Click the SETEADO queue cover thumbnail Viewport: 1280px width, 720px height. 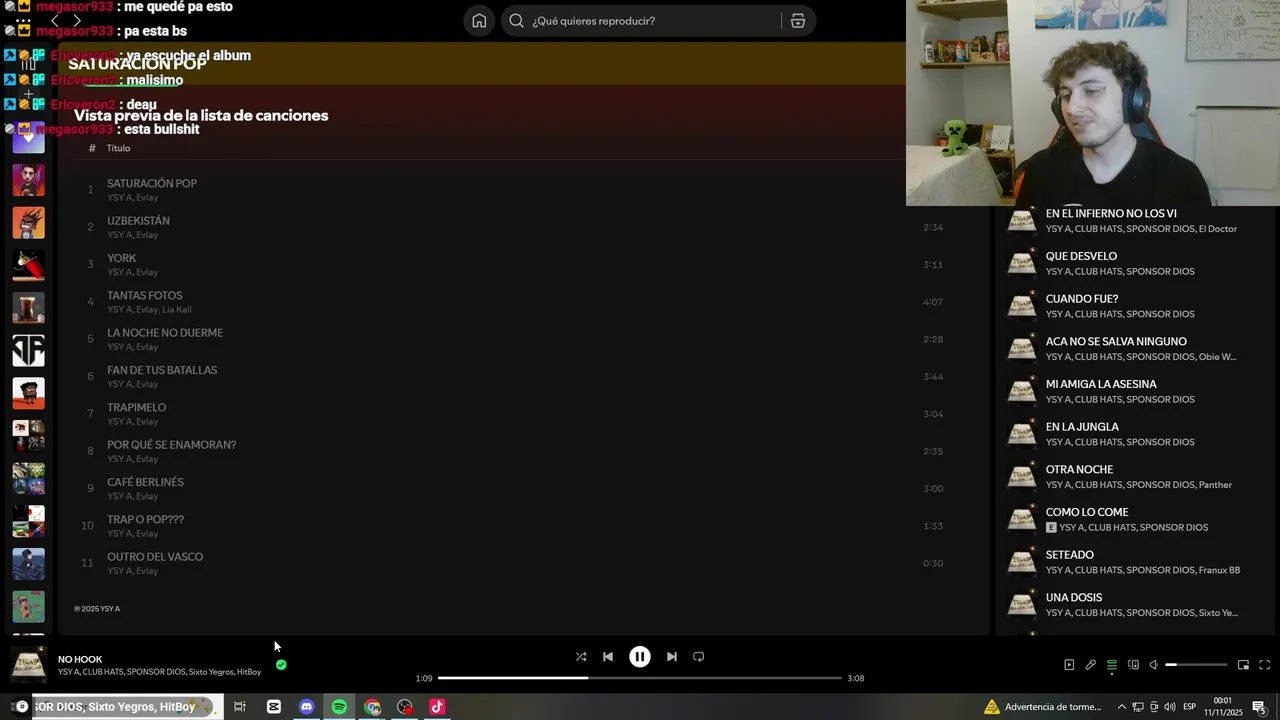(x=1022, y=562)
